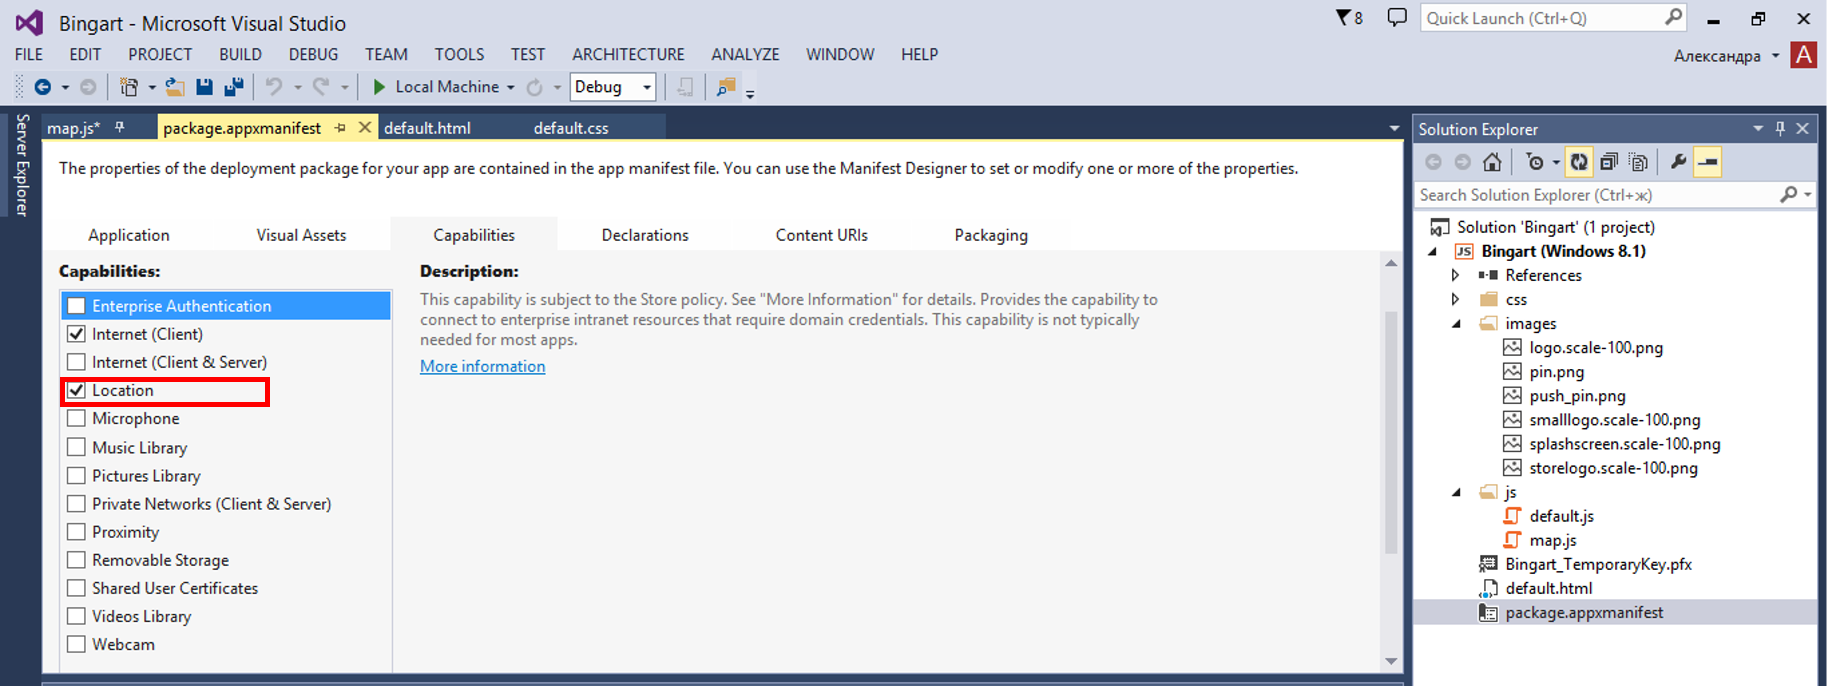Select push_pin.png in Solution Explorer

coord(1577,396)
